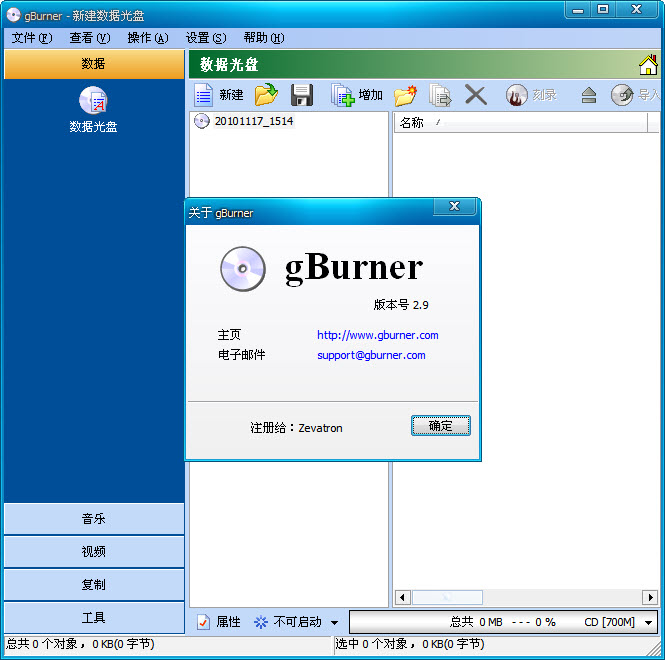Maximize the gBurner main window
The height and width of the screenshot is (660, 665).
coord(603,9)
